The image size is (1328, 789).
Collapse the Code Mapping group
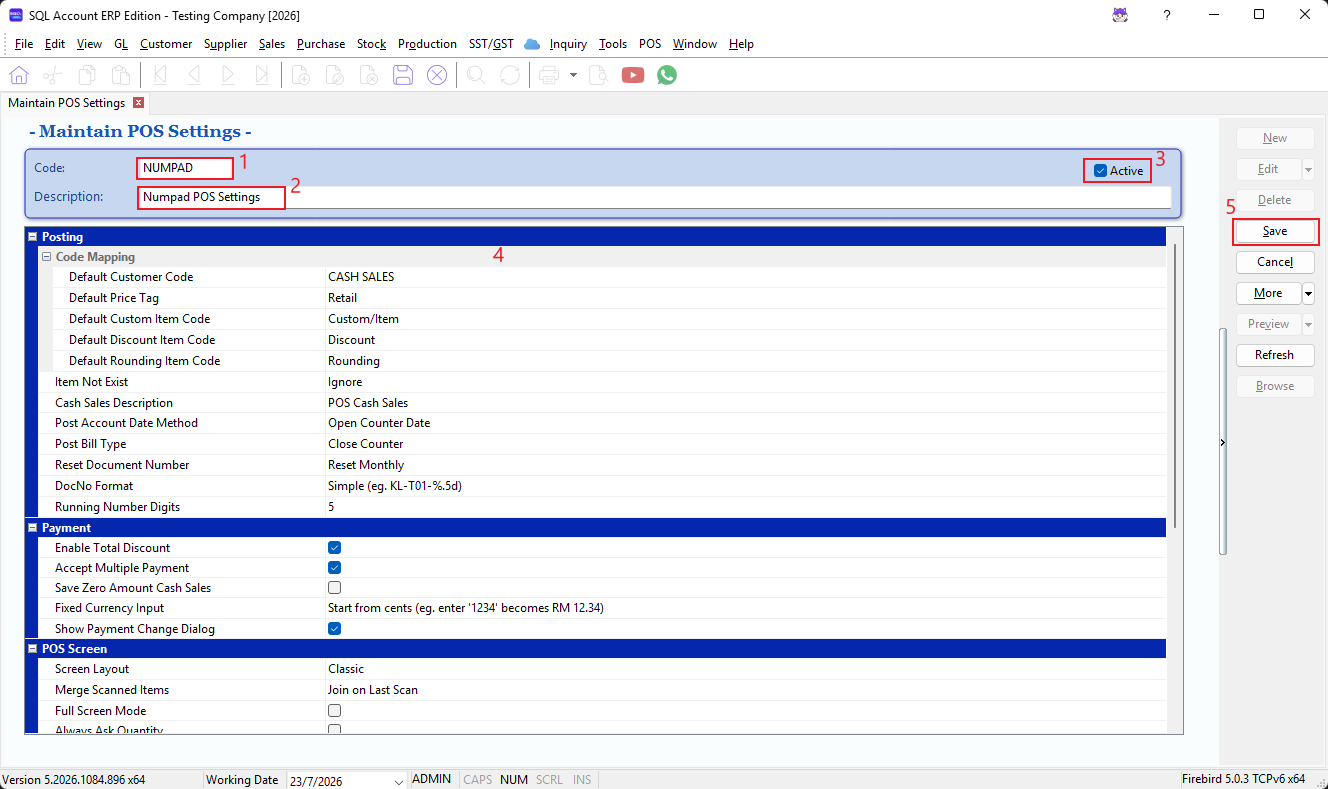pyautogui.click(x=46, y=257)
